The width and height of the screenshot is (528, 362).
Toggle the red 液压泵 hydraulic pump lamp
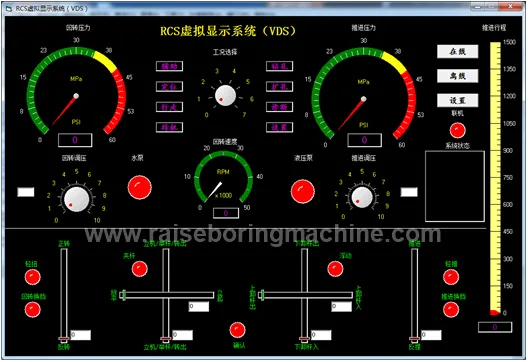click(303, 191)
